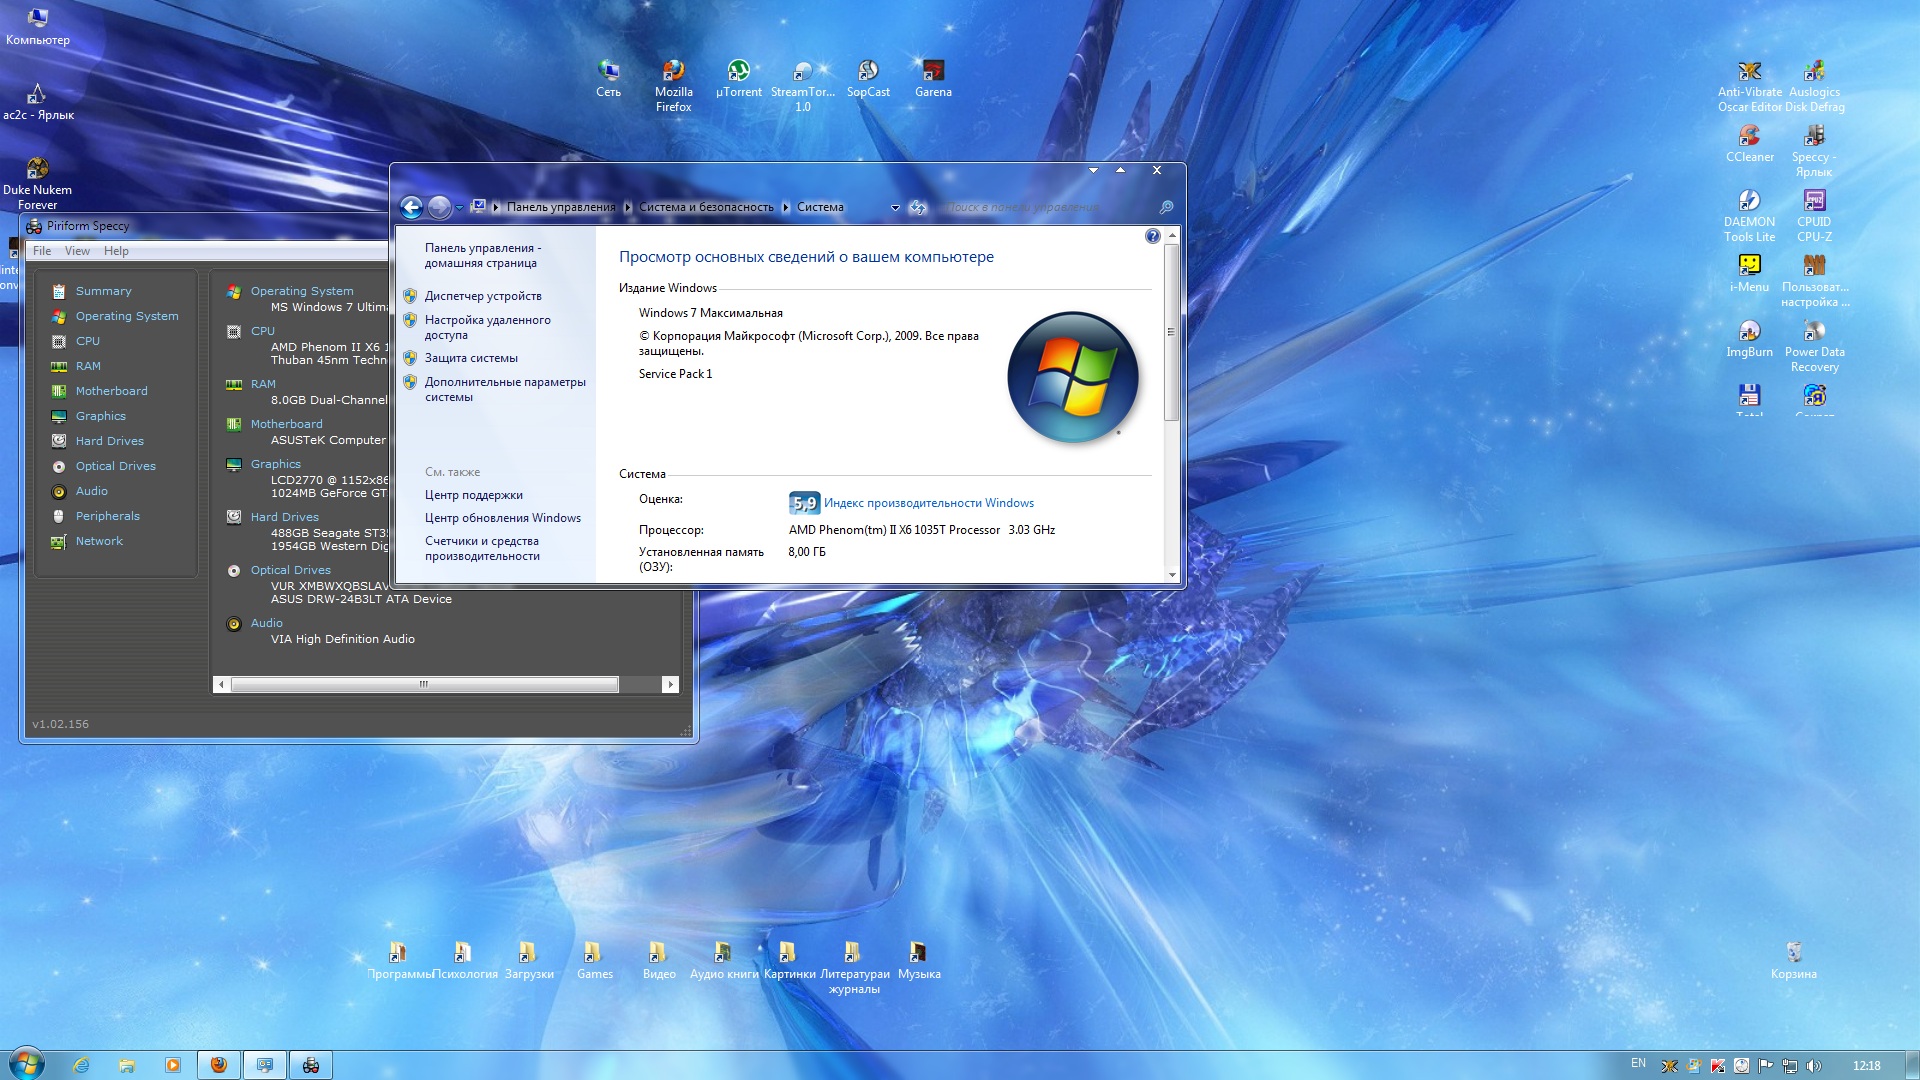Click the help question mark icon
This screenshot has width=1920, height=1080.
tap(1152, 236)
